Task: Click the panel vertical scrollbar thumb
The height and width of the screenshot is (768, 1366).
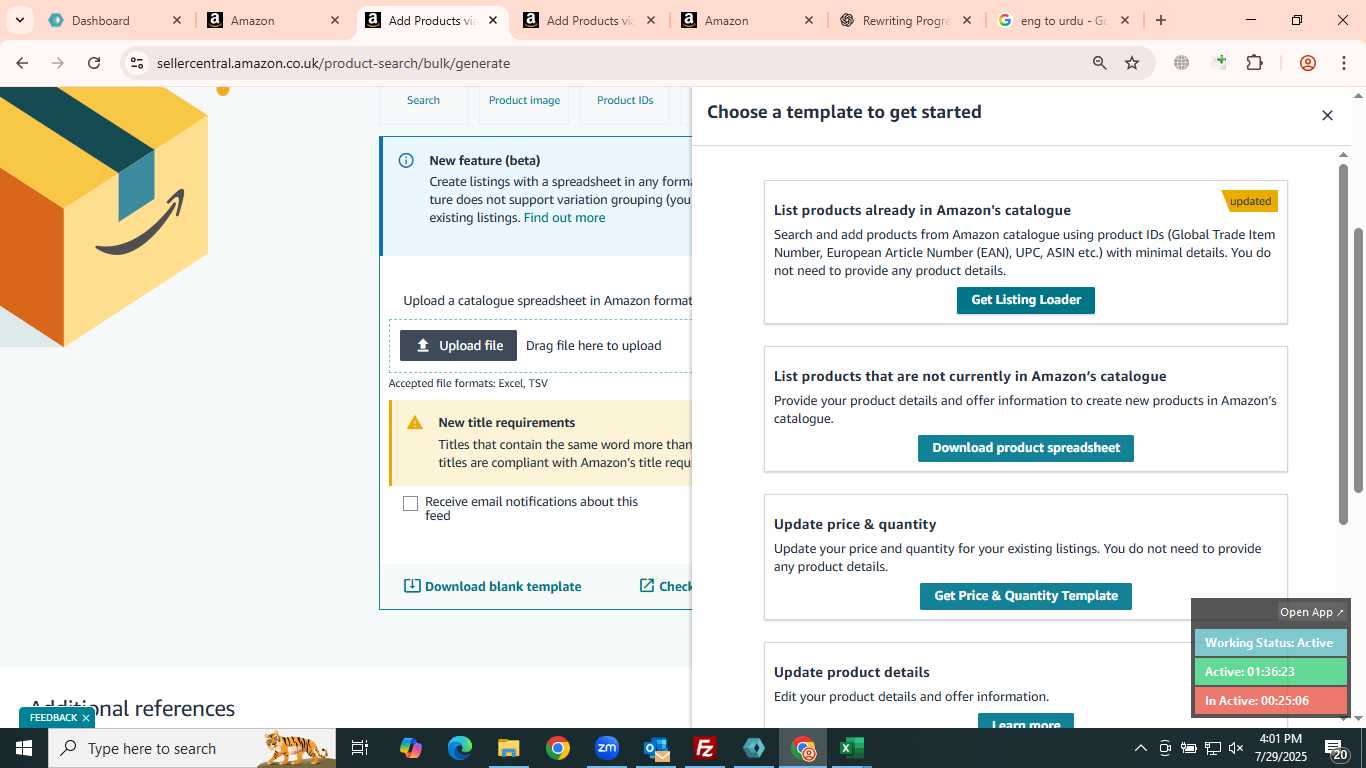Action: 1343,342
